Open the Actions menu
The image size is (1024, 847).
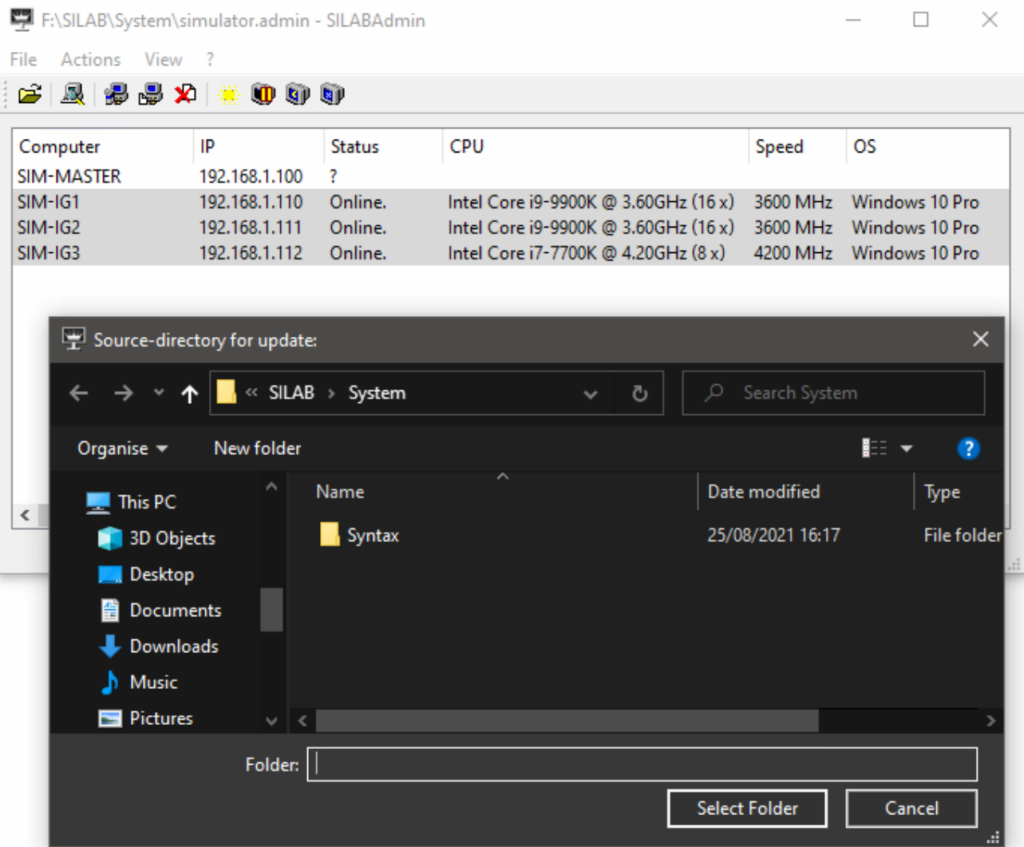tap(90, 60)
